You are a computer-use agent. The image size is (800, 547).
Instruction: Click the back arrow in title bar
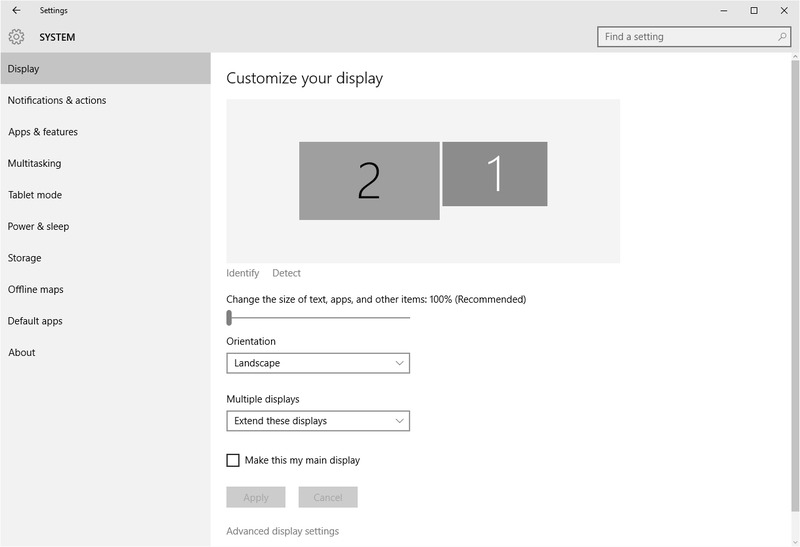tap(16, 10)
